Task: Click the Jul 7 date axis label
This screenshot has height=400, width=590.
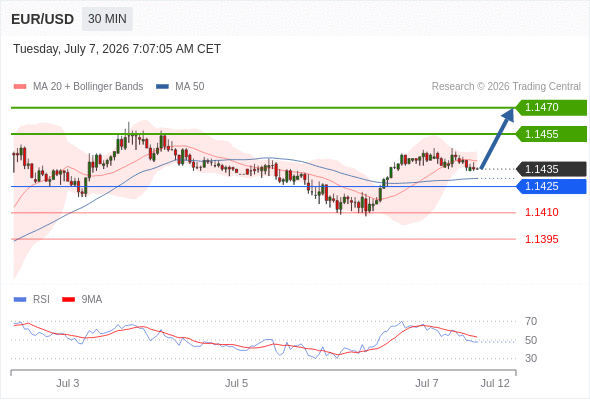Action: coord(427,383)
